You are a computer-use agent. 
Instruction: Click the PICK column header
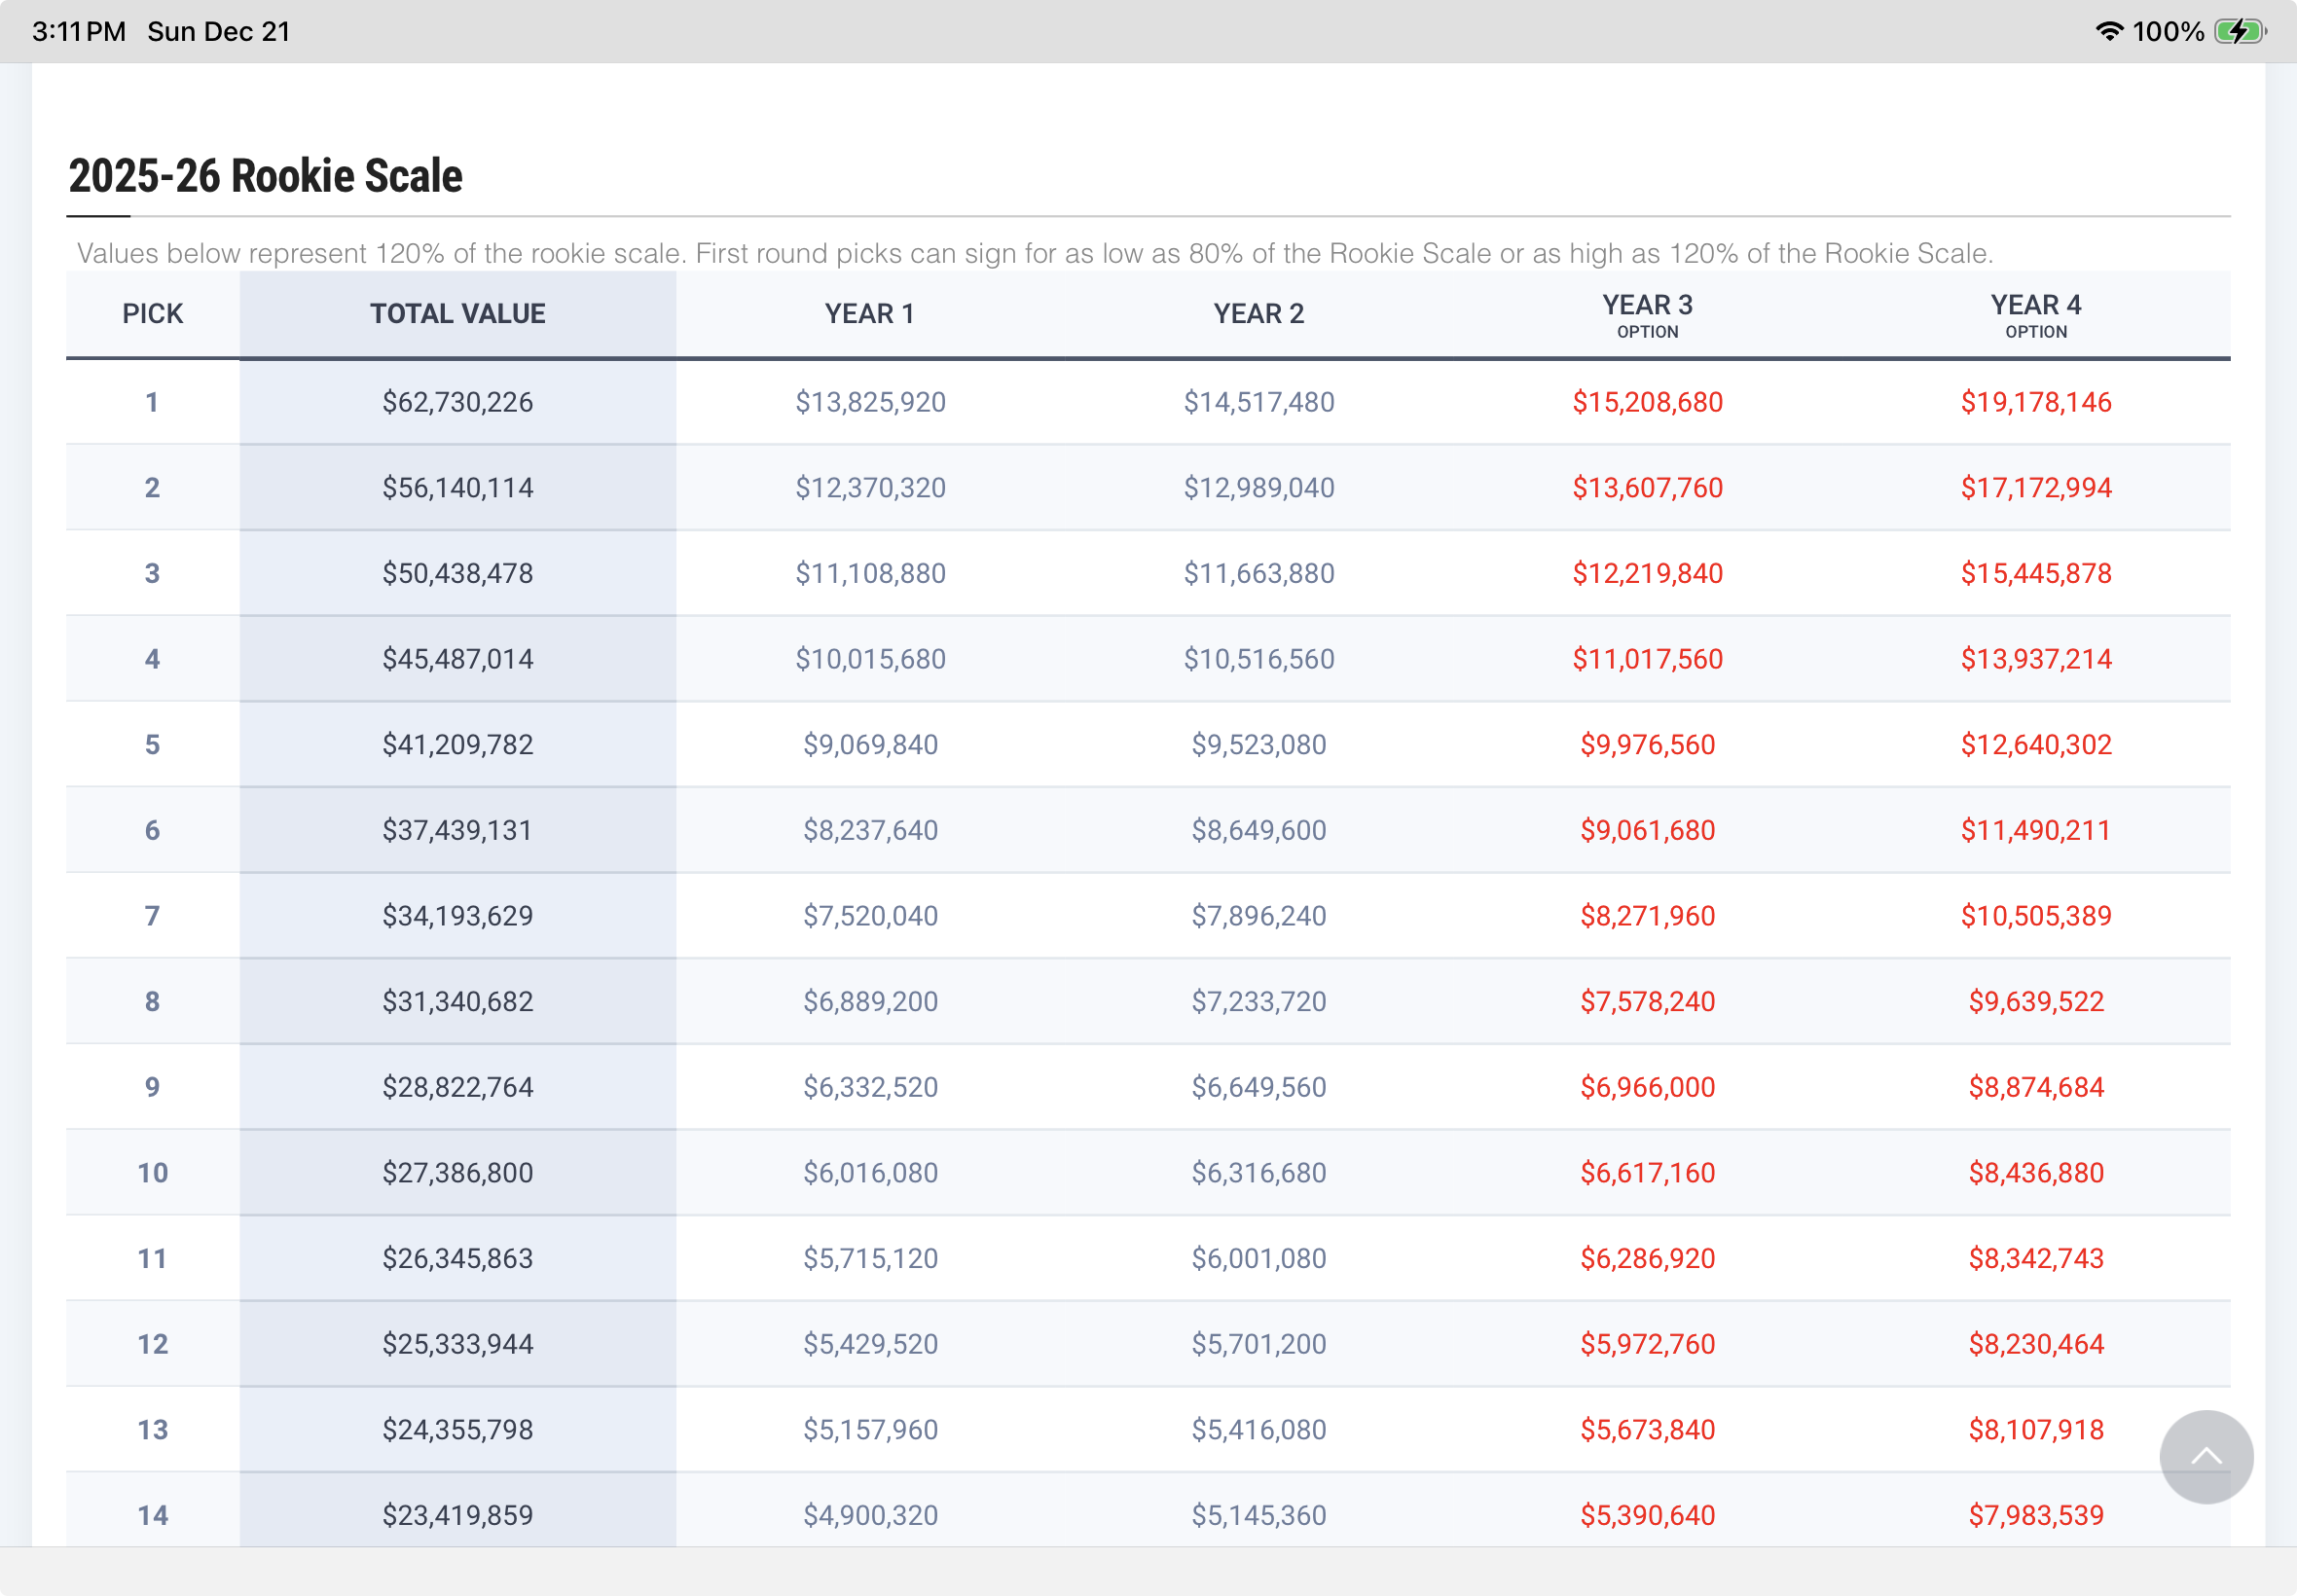click(x=152, y=314)
